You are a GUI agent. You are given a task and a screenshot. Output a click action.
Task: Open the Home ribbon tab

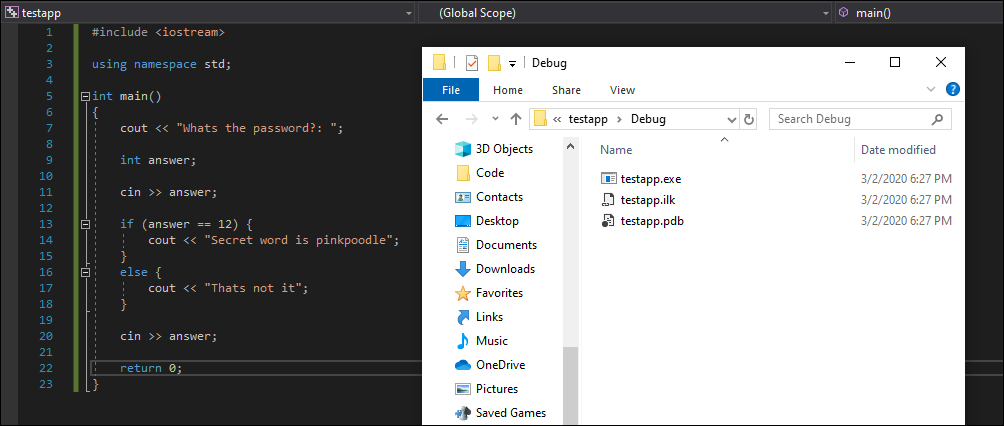tap(508, 90)
